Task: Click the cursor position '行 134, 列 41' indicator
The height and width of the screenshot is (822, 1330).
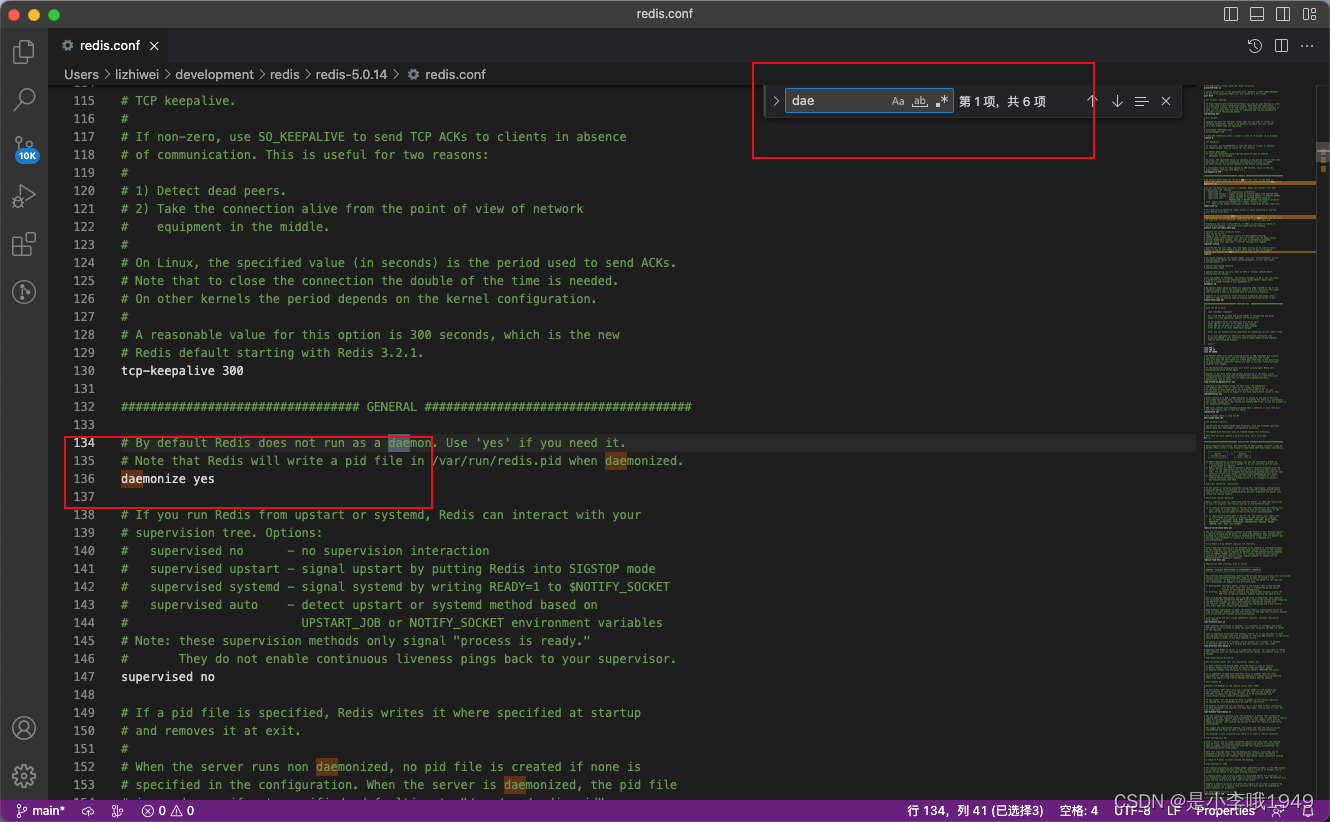Action: pos(975,811)
